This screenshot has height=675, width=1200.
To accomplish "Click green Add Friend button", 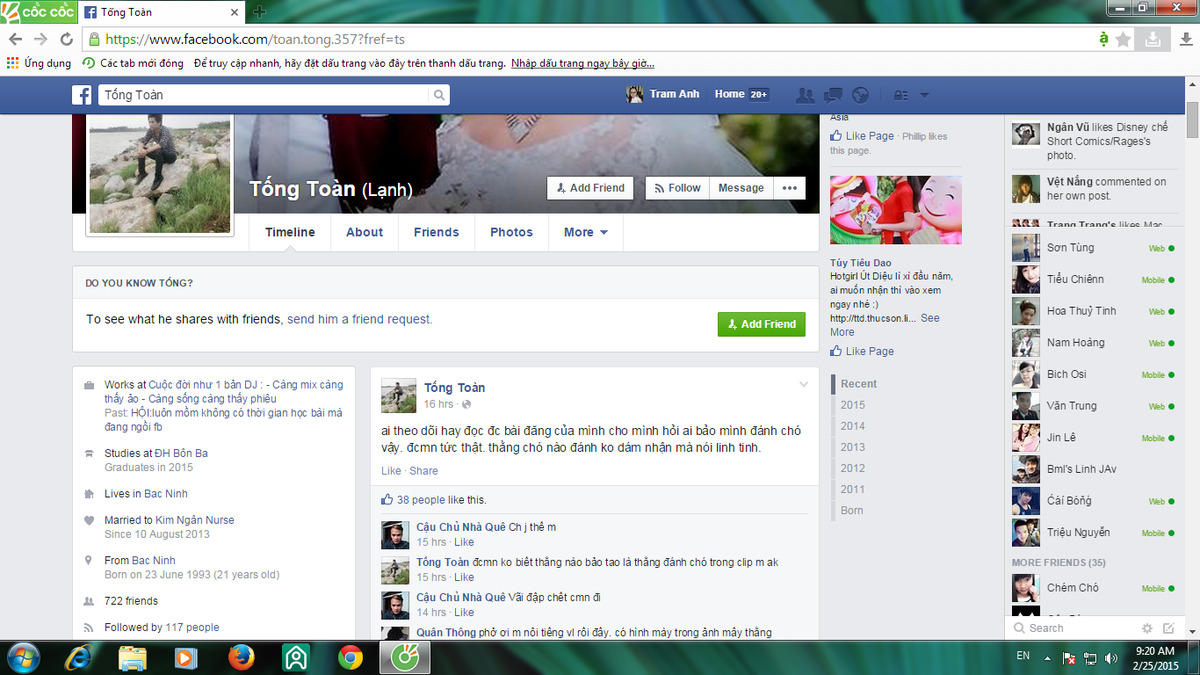I will (761, 324).
